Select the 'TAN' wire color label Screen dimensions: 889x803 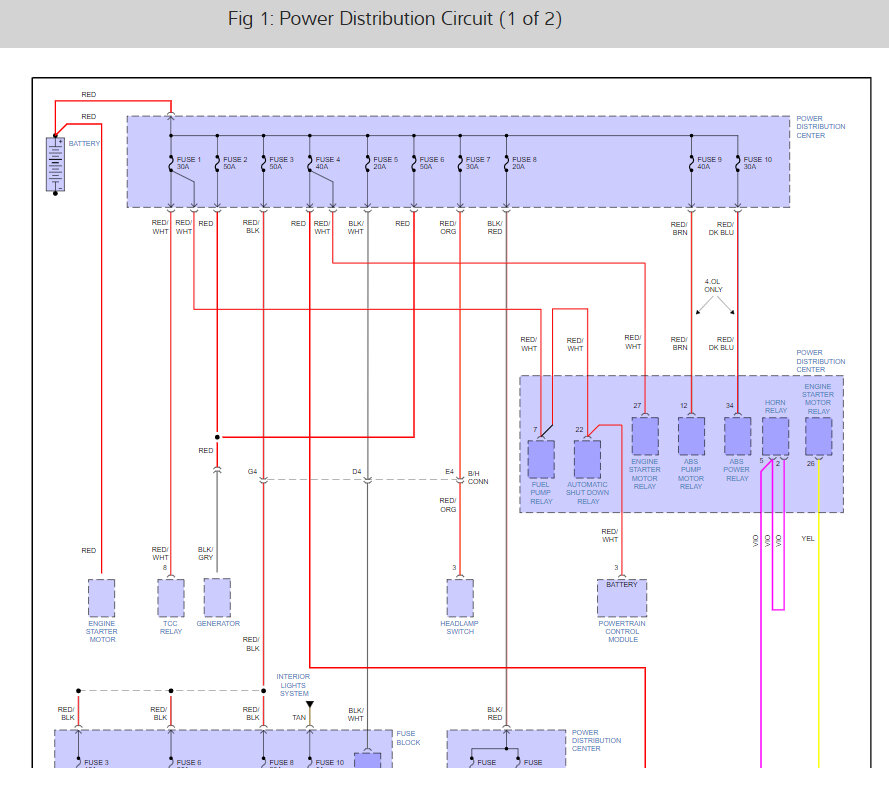(x=299, y=717)
